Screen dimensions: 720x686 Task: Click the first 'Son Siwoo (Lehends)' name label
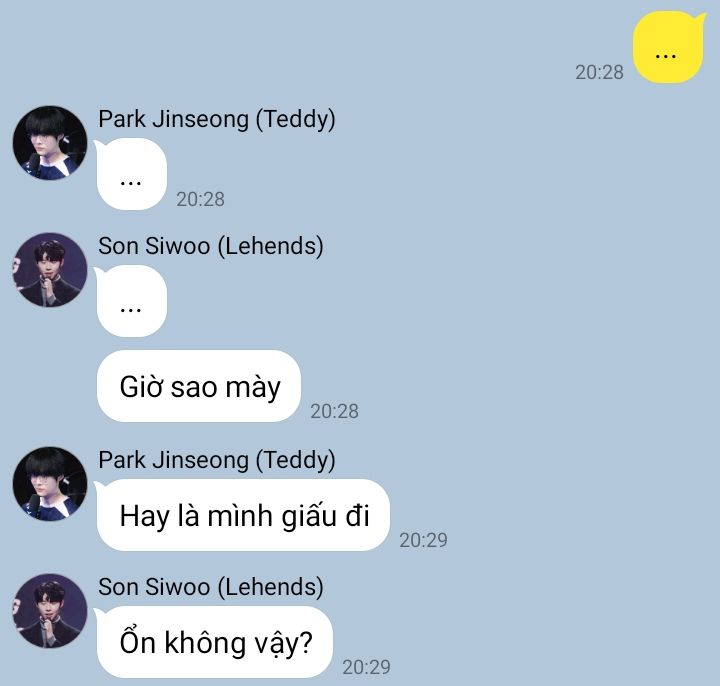point(211,246)
